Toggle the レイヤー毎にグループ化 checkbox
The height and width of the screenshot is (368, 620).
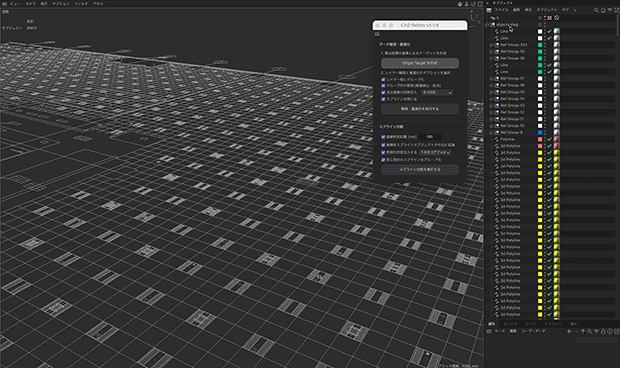coord(383,79)
